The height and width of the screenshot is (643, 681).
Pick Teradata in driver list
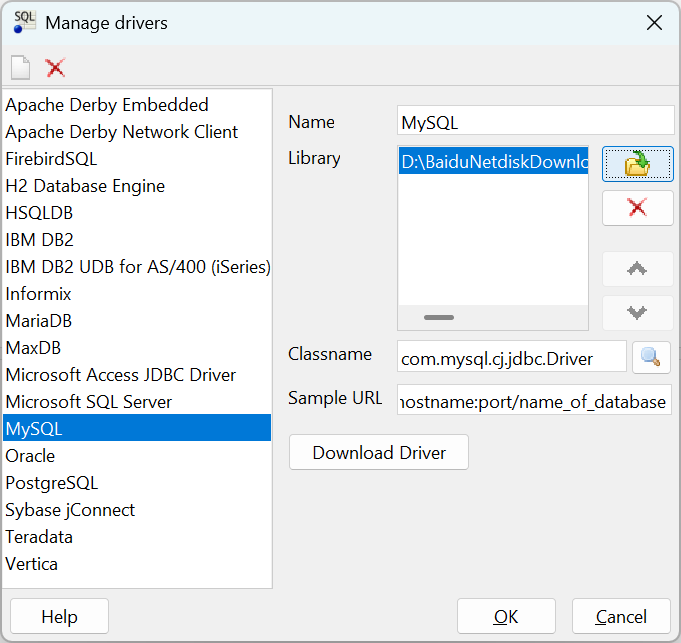tap(137, 537)
